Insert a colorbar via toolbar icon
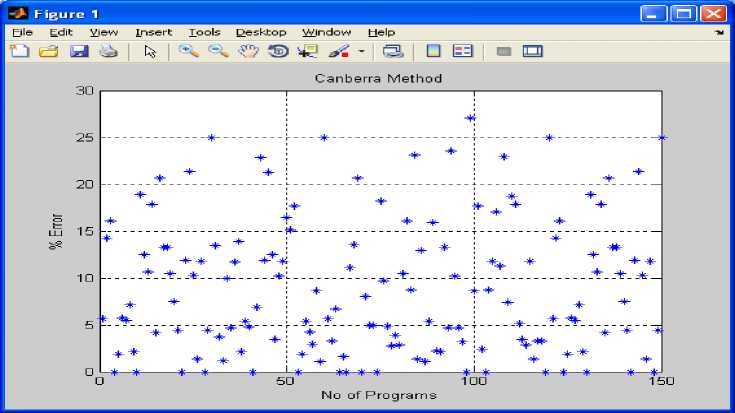 point(434,51)
